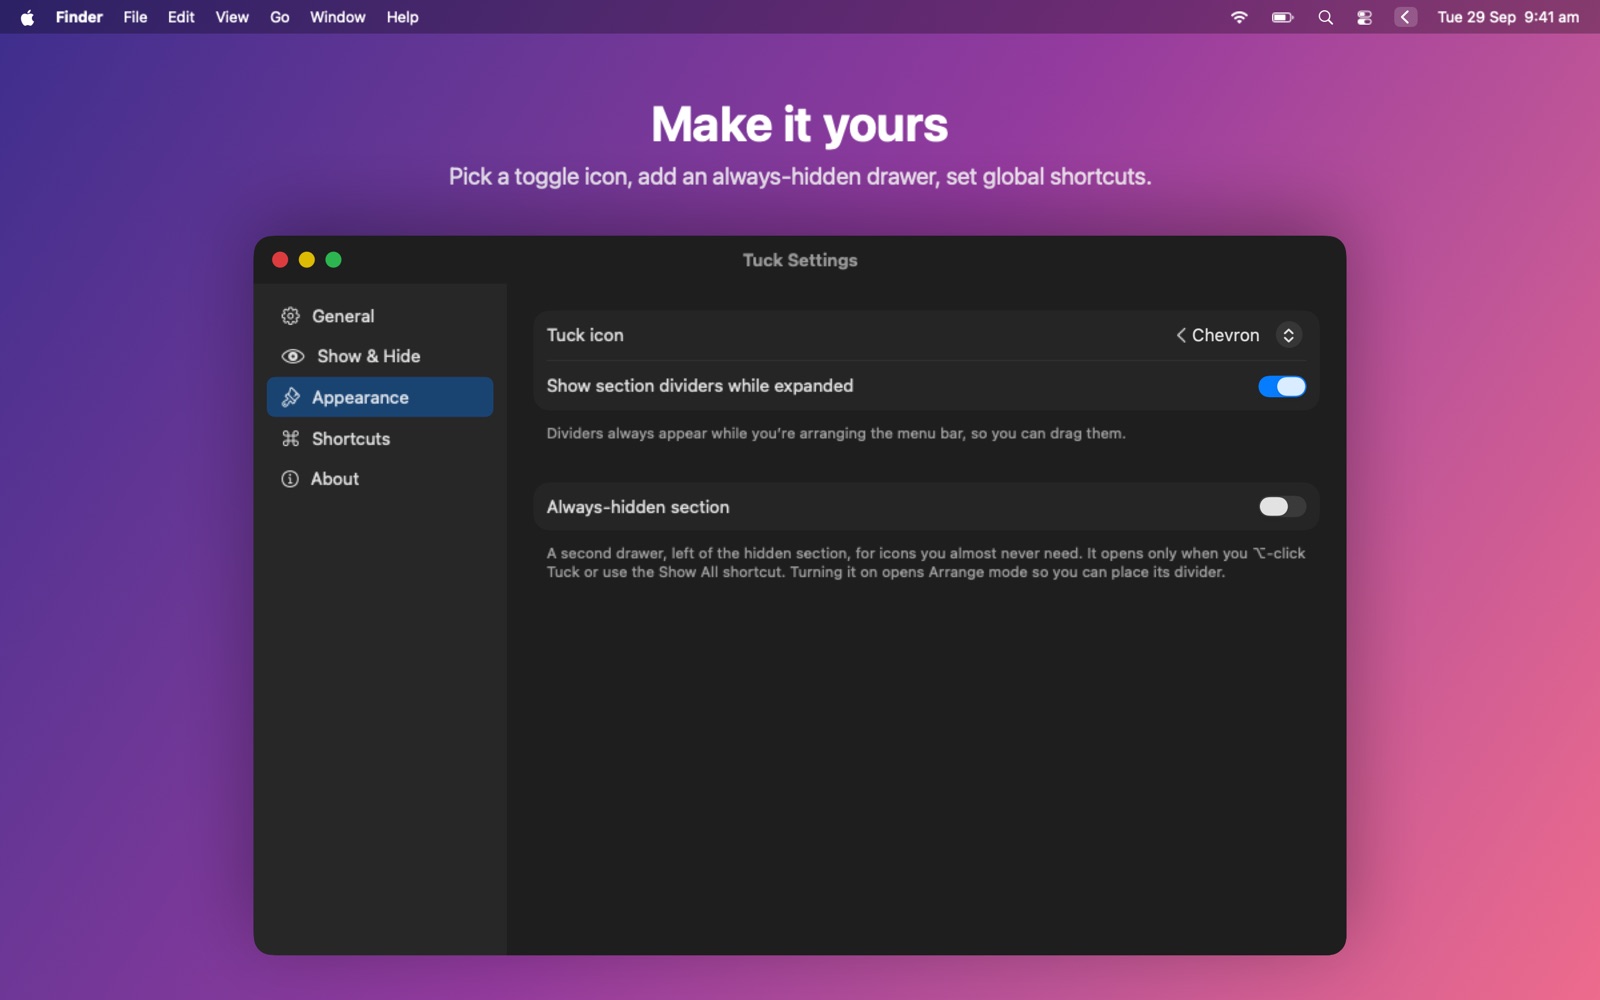
Task: Click the 'Make it yours' heading
Action: 800,125
